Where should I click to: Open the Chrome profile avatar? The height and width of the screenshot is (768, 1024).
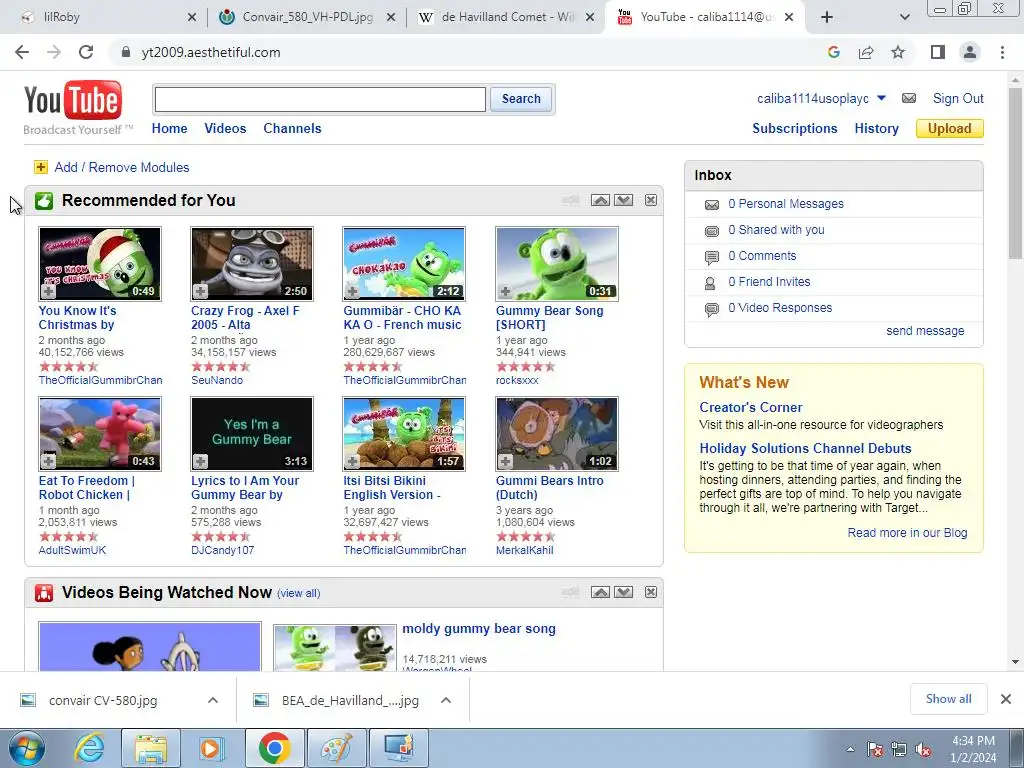[970, 52]
